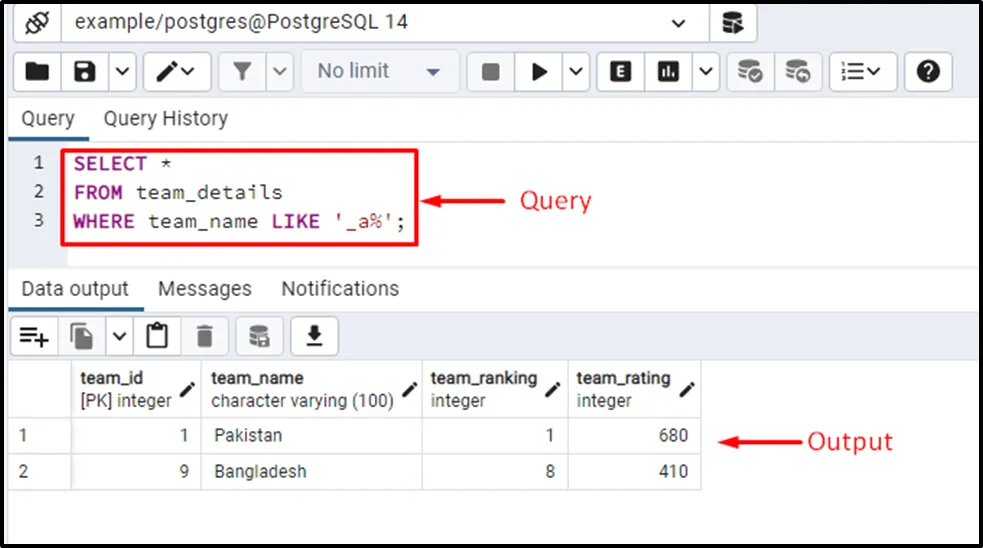Screen dimensions: 983x548
Task: Paste rows using the clipboard icon
Action: [x=157, y=337]
